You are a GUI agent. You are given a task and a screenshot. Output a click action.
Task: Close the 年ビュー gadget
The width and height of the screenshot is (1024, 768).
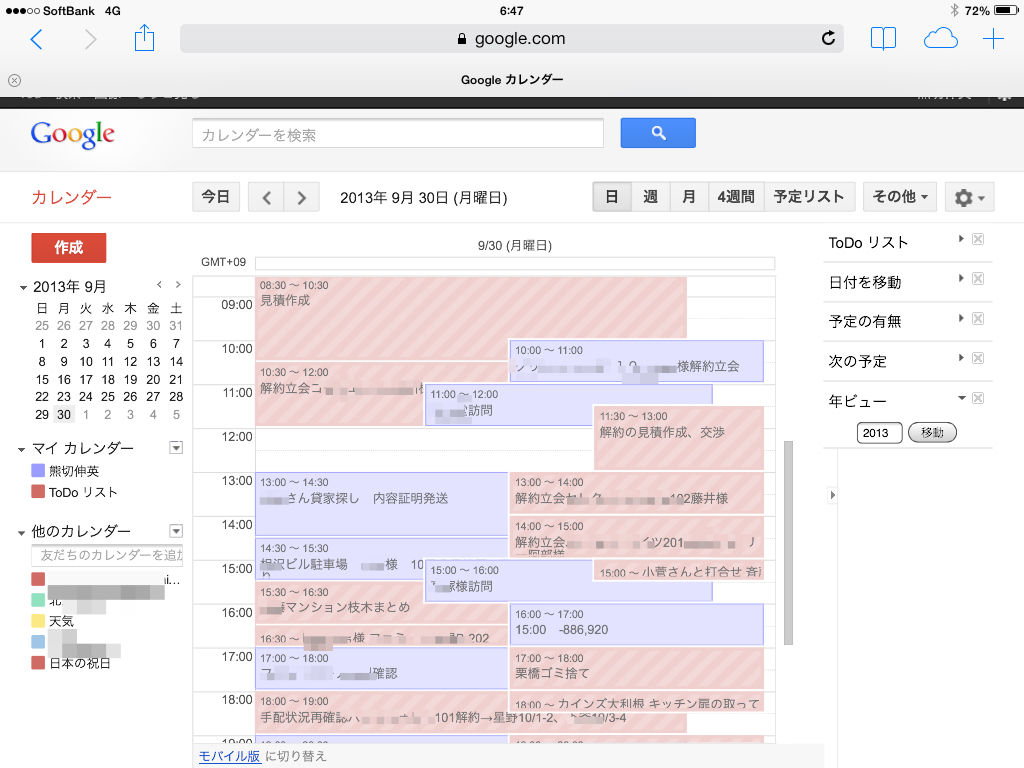coord(978,398)
